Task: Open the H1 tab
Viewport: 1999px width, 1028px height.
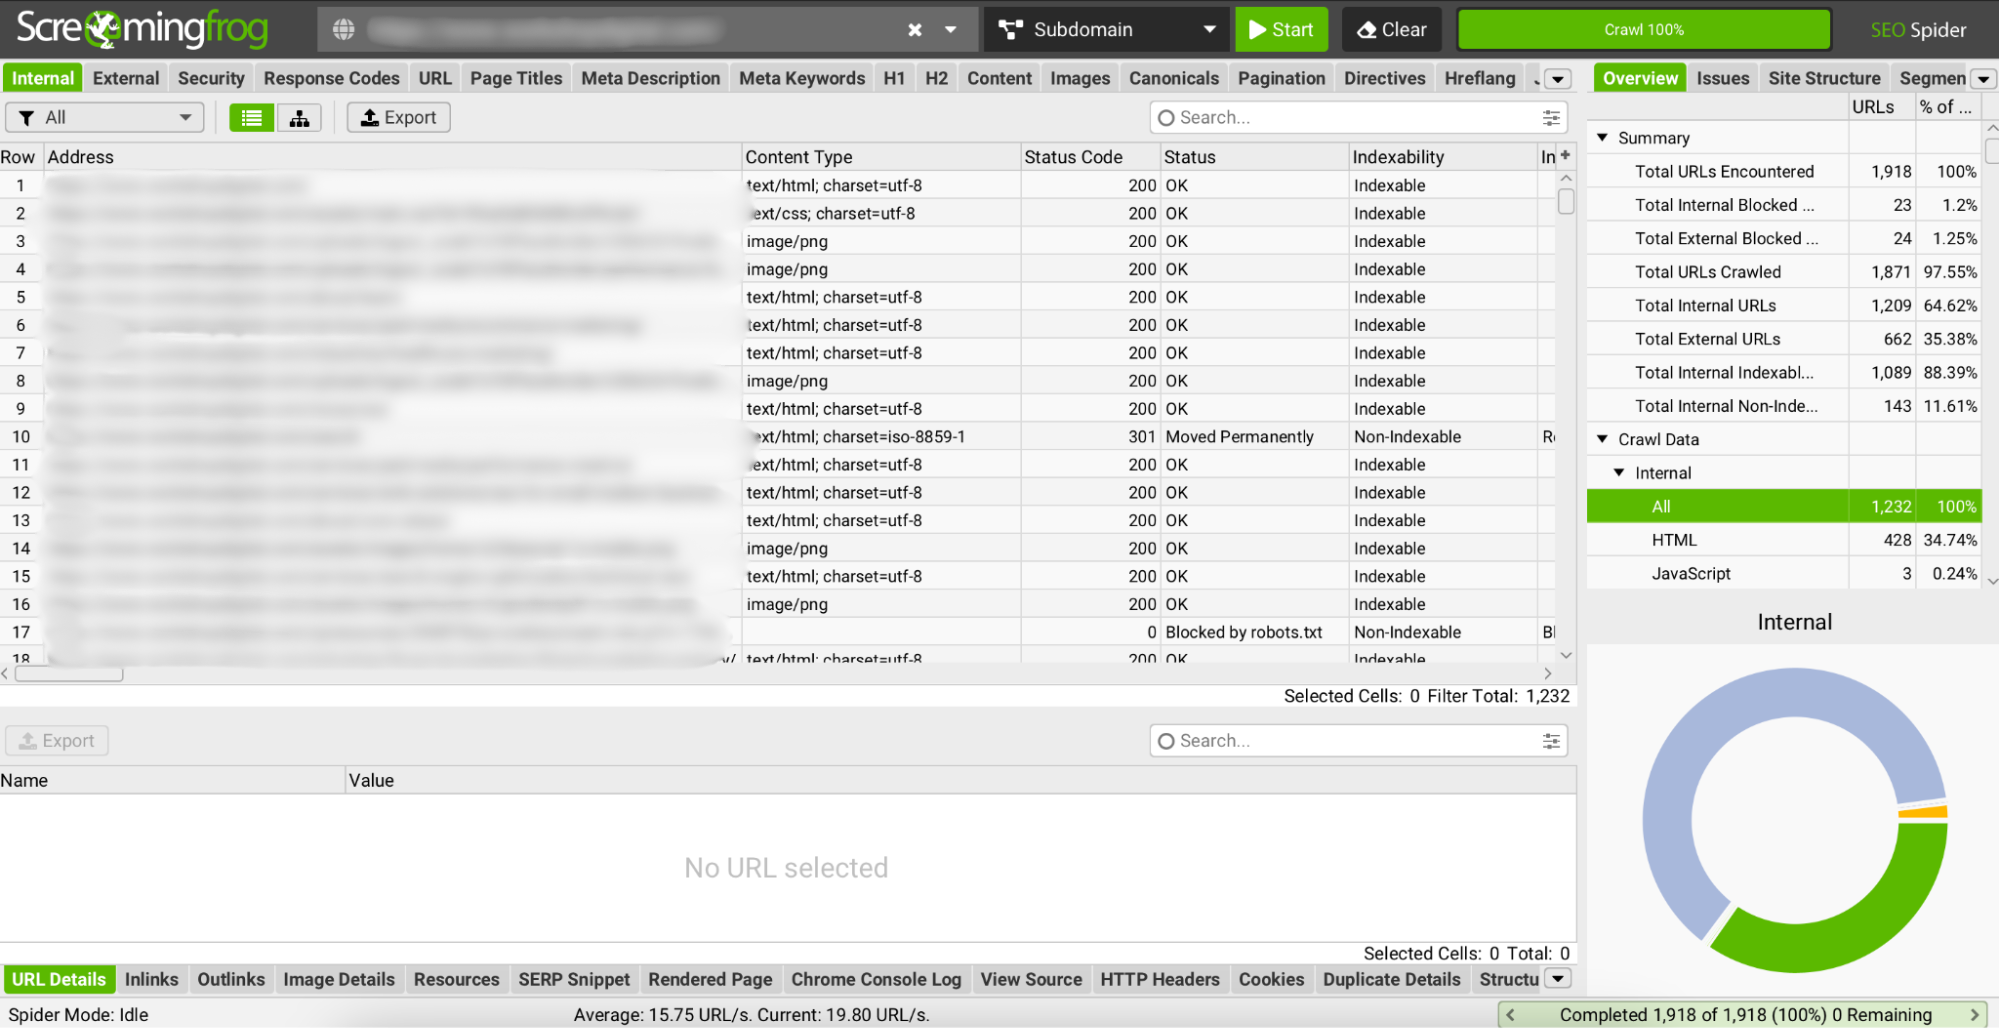Action: [x=894, y=78]
